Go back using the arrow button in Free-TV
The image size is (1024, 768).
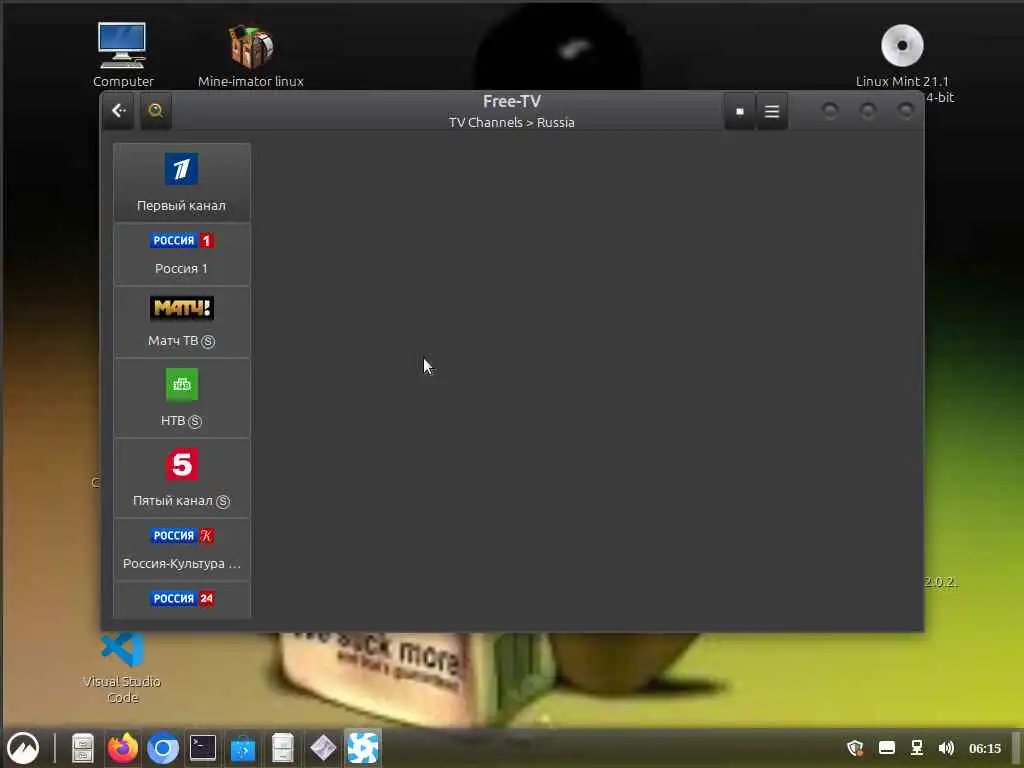click(118, 111)
